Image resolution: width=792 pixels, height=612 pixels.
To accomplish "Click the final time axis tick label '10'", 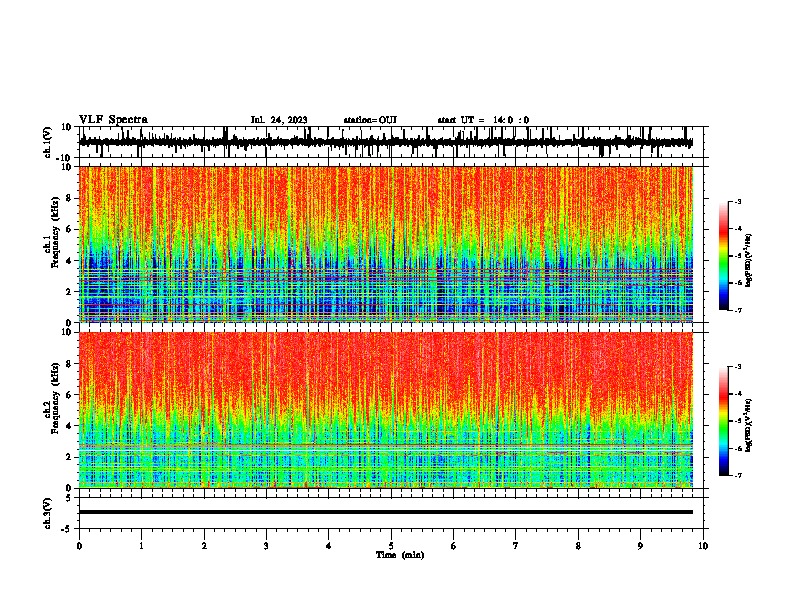I will [x=703, y=546].
